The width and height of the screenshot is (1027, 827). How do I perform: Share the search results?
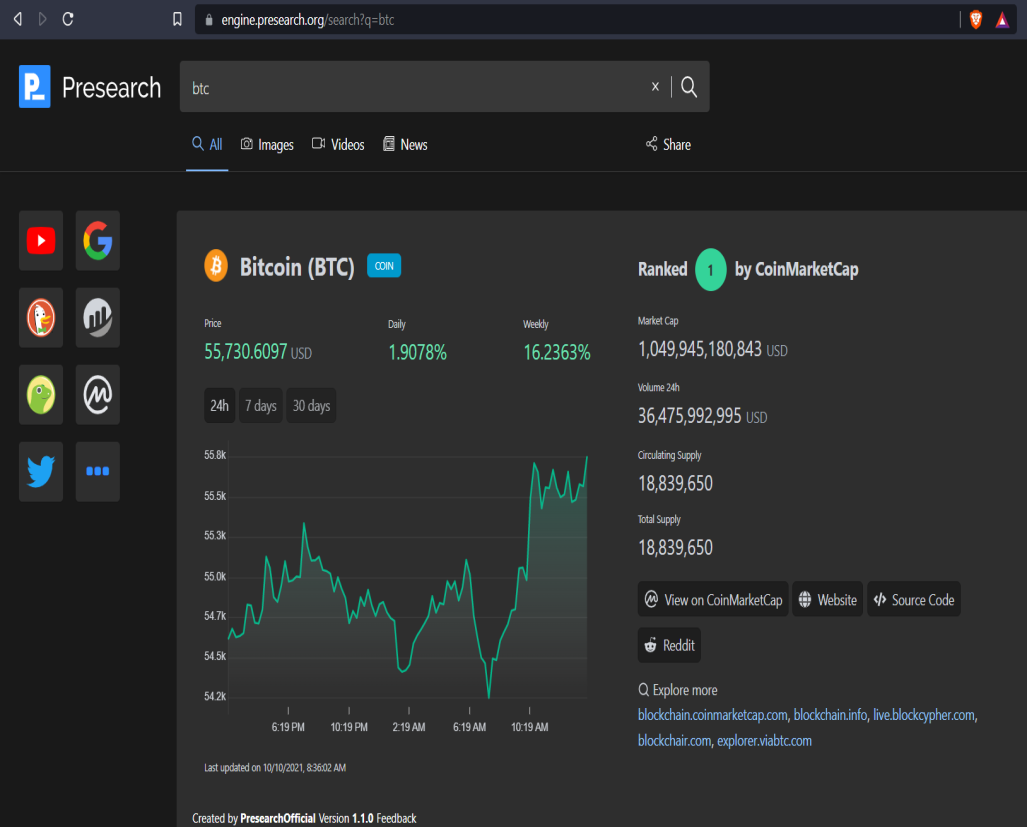668,145
